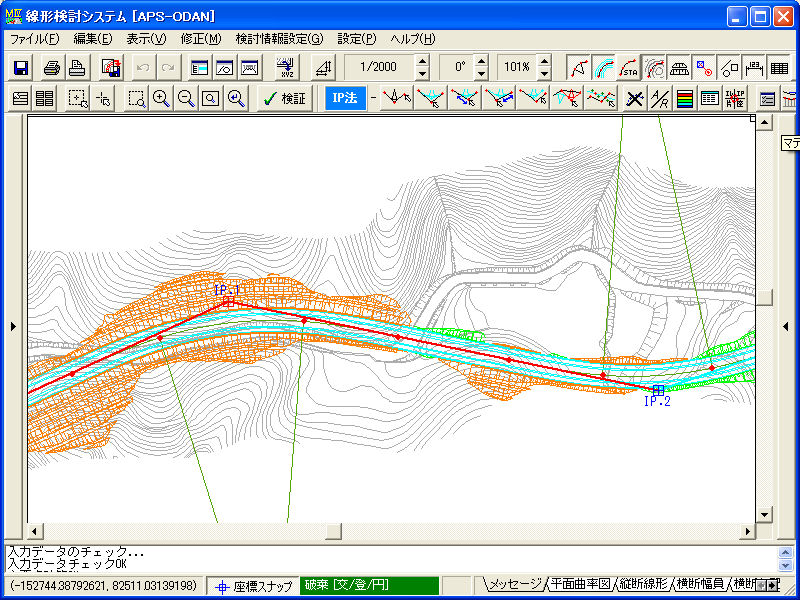Toggle the 座標スナップ coordinate snap
Viewport: 800px width, 600px height.
pos(254,586)
